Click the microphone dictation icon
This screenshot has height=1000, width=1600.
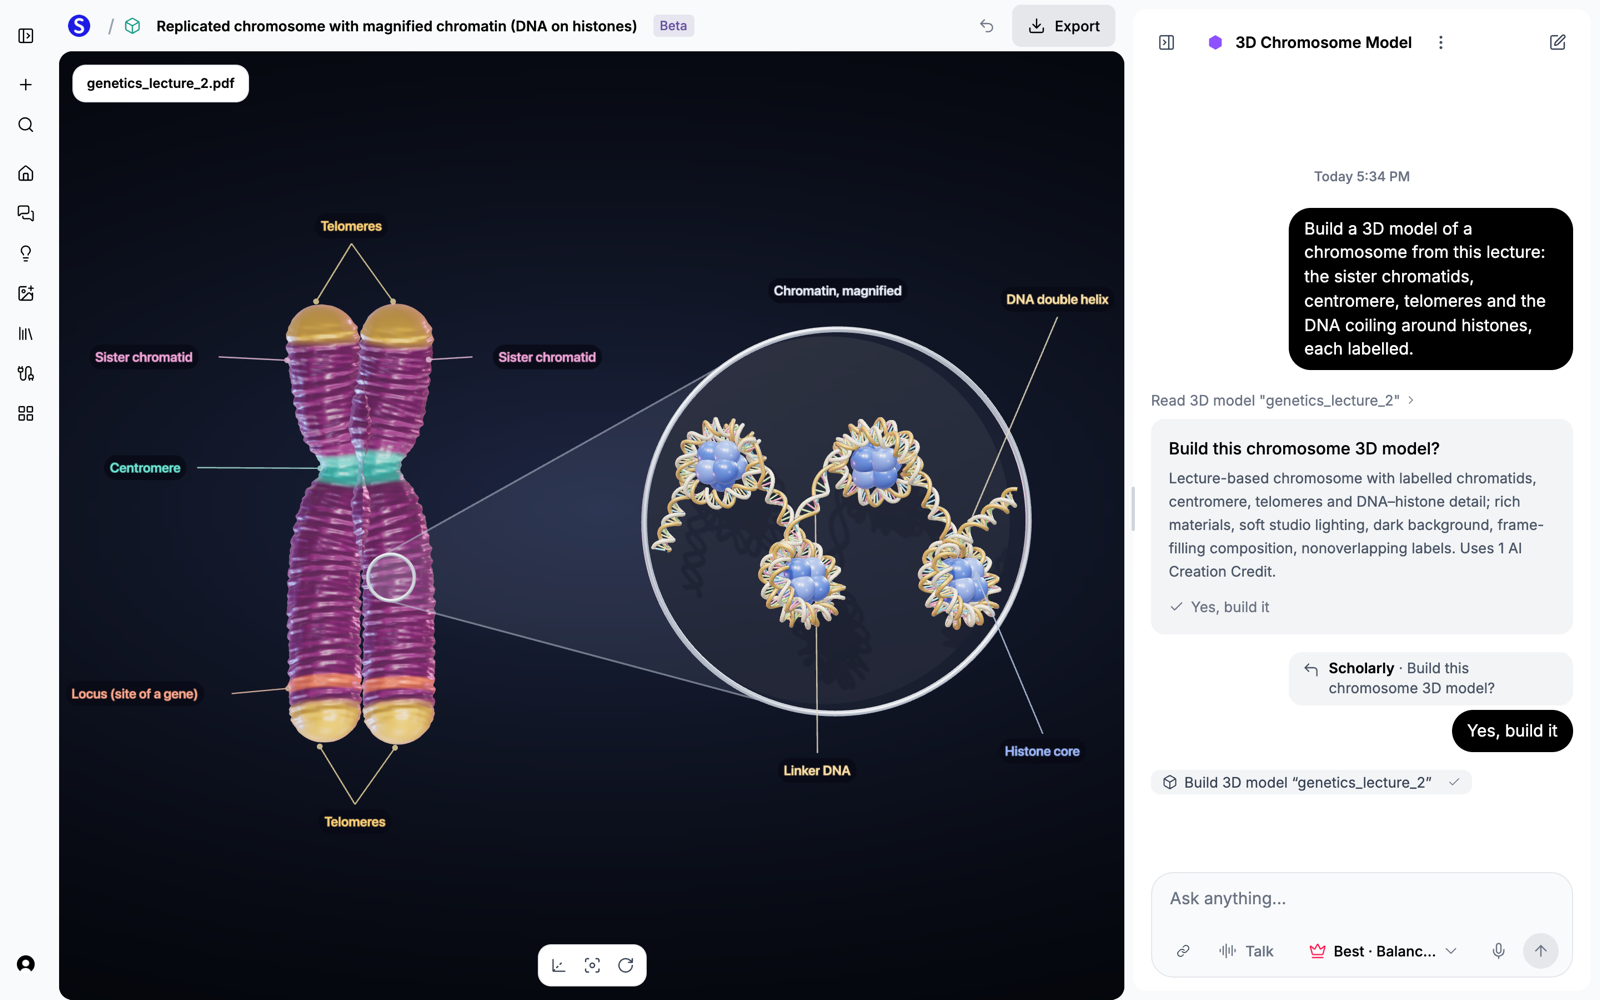(1498, 951)
